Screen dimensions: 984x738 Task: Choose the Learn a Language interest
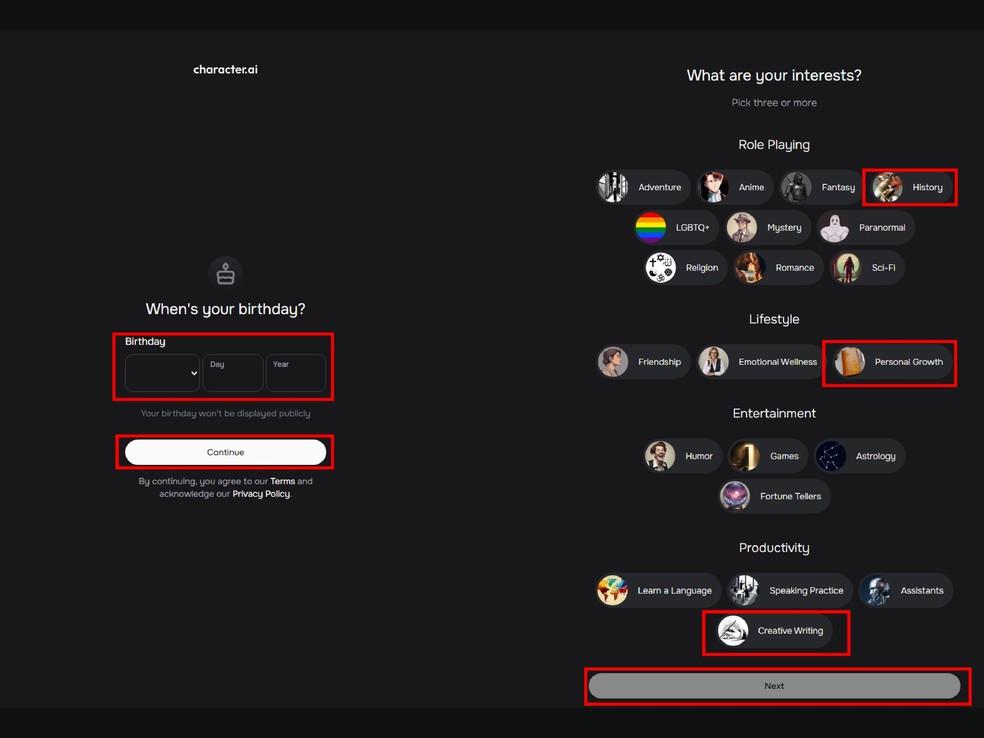[x=658, y=590]
